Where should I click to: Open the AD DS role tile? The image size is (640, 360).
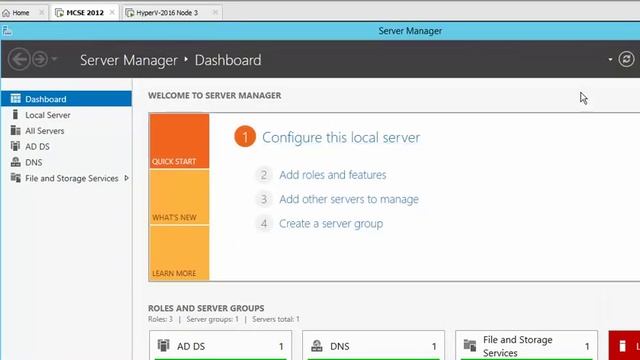click(x=220, y=346)
